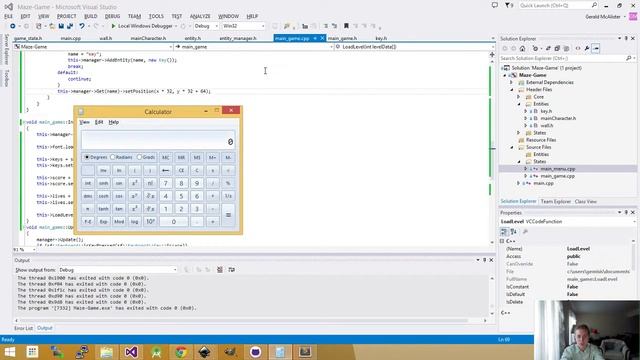Save the file with the toolbar Save icon
The height and width of the screenshot is (360, 640).
pos(61,26)
